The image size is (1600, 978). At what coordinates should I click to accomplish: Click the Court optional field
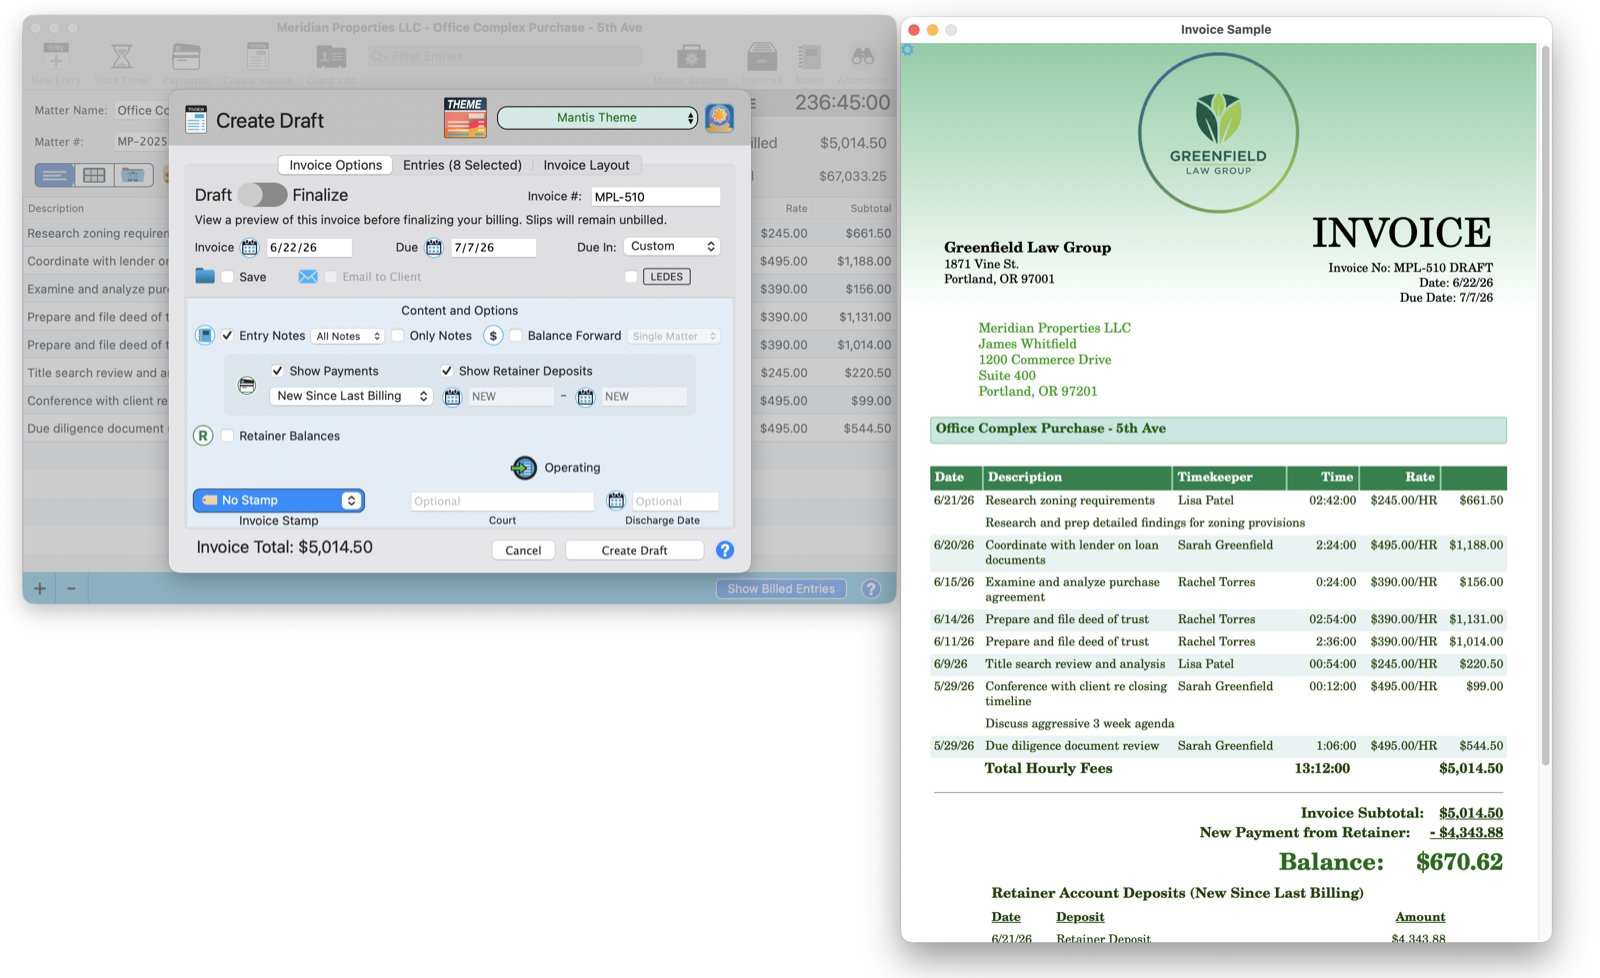coord(502,501)
